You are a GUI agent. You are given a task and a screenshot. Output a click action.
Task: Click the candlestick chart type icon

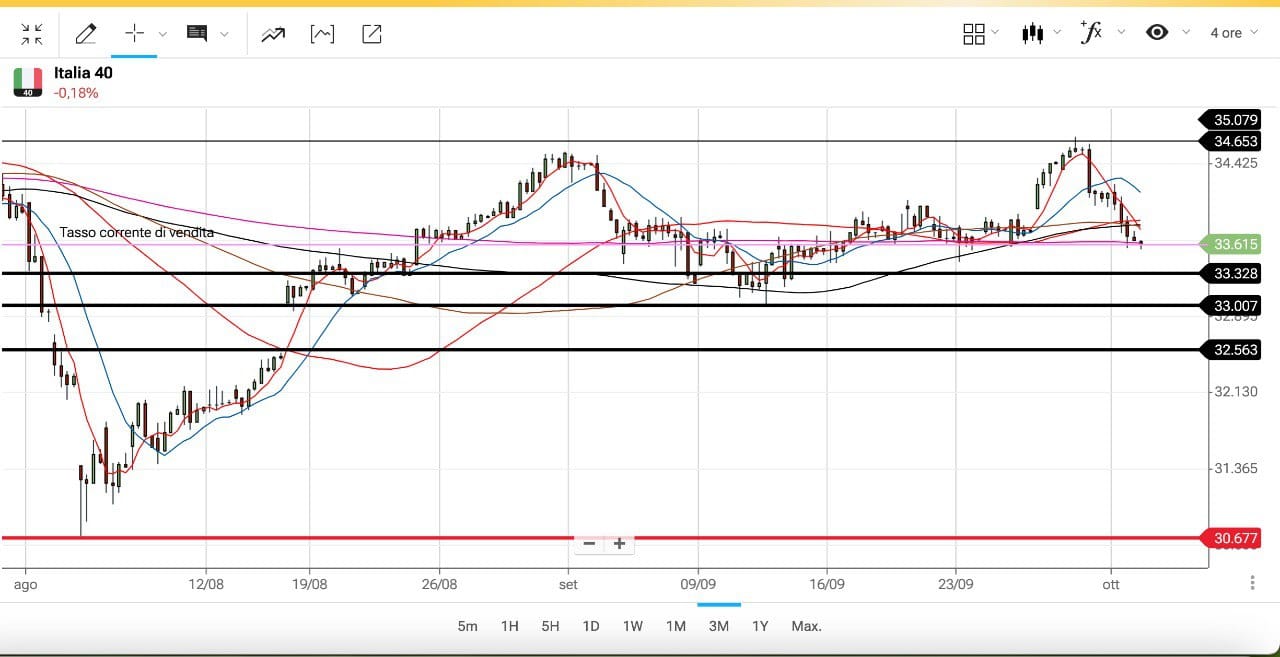click(x=1032, y=33)
